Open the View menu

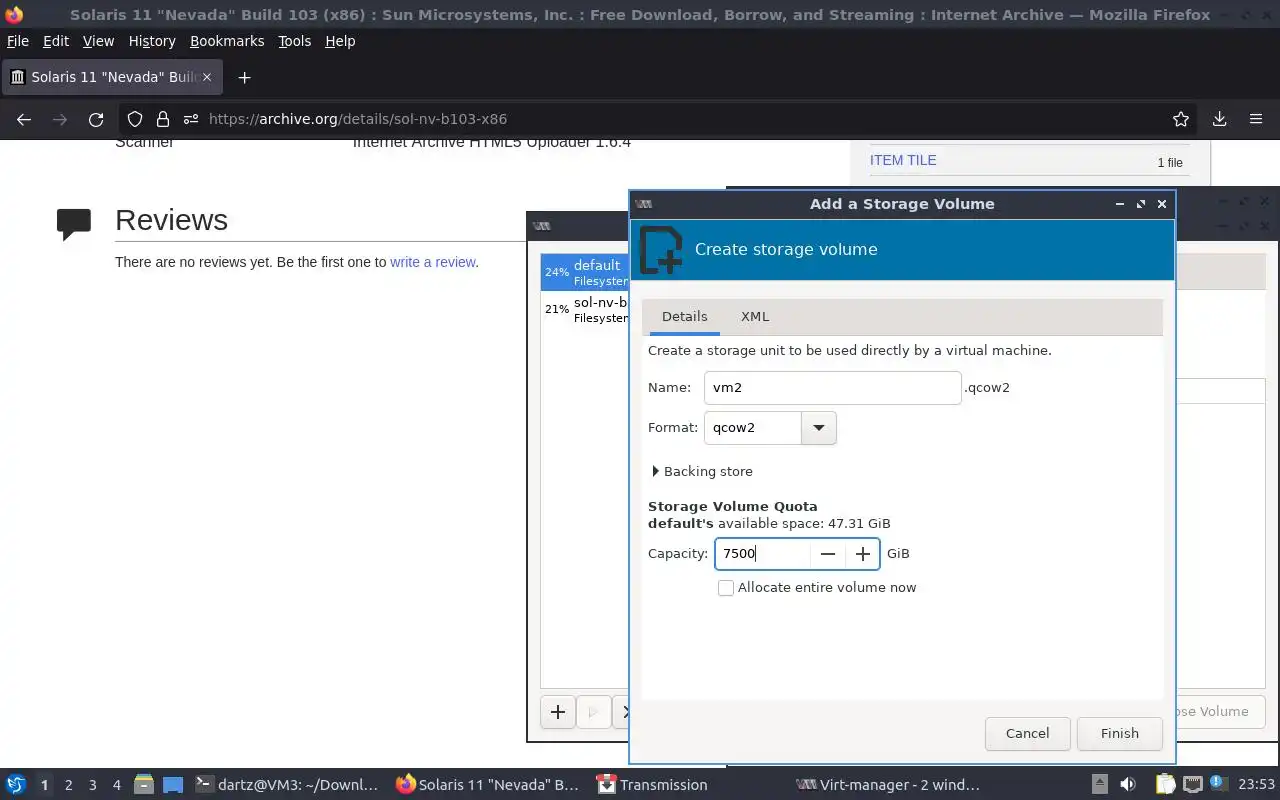98,41
